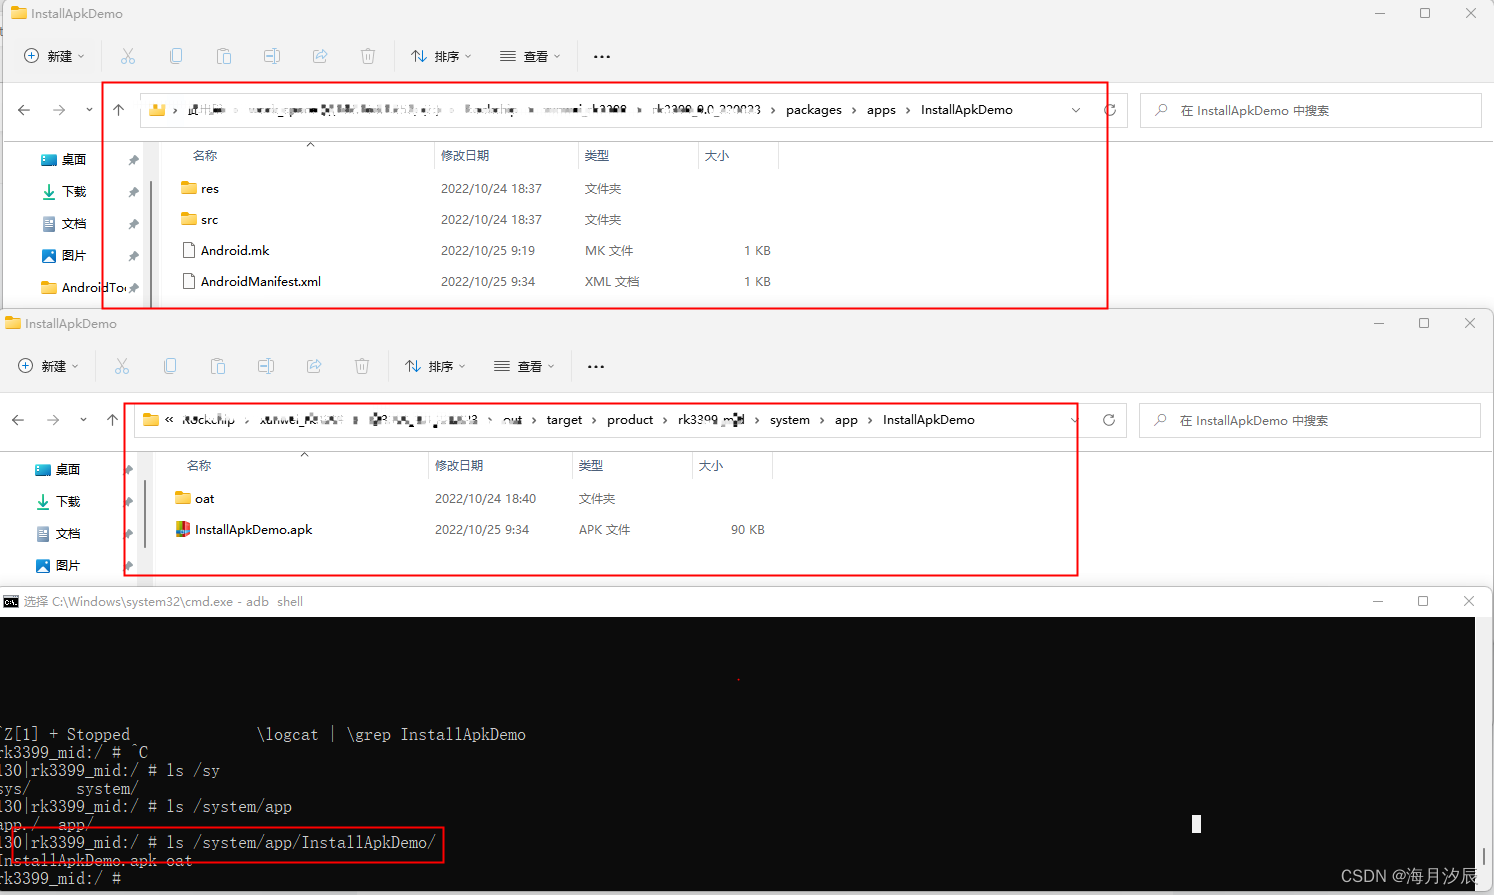This screenshot has width=1494, height=895.
Task: Select the InstallApkDemo.apk file
Action: [x=253, y=529]
